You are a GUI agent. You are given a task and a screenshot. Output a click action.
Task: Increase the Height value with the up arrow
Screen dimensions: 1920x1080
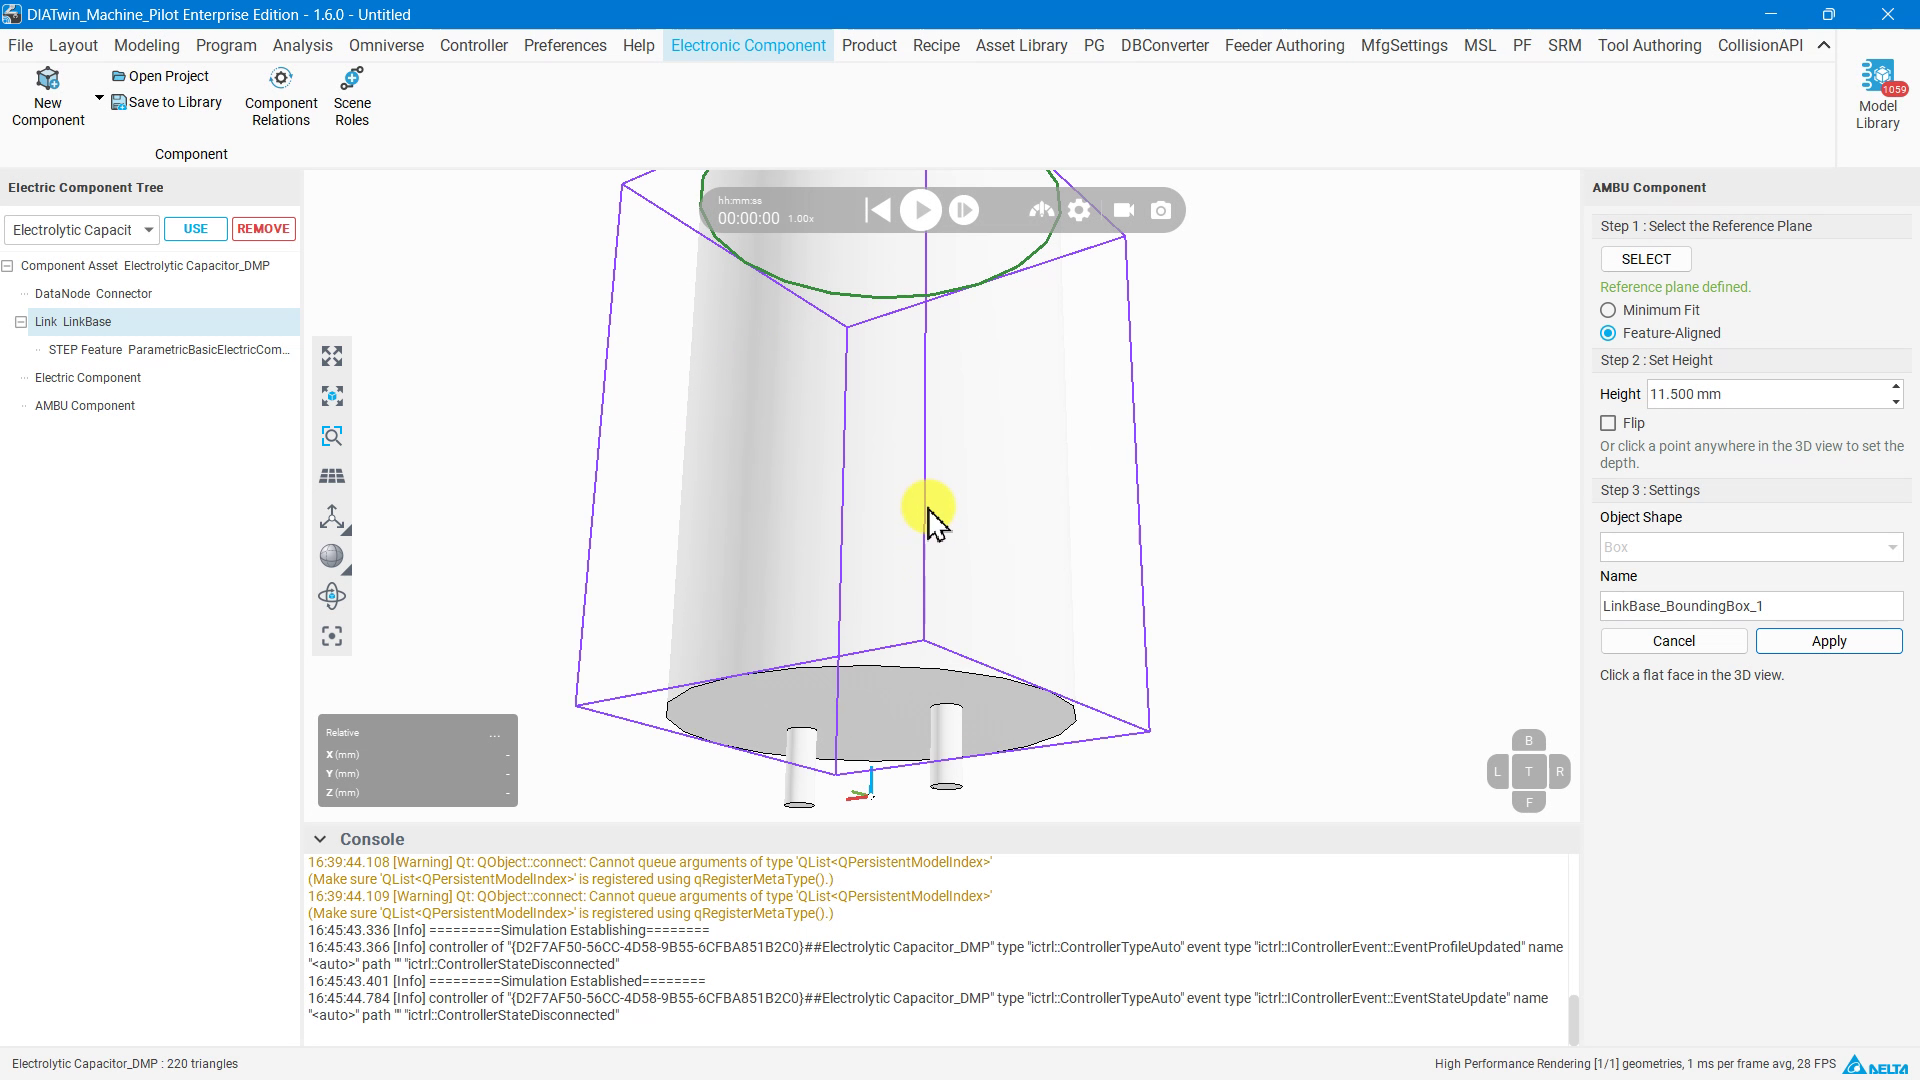pos(1896,387)
